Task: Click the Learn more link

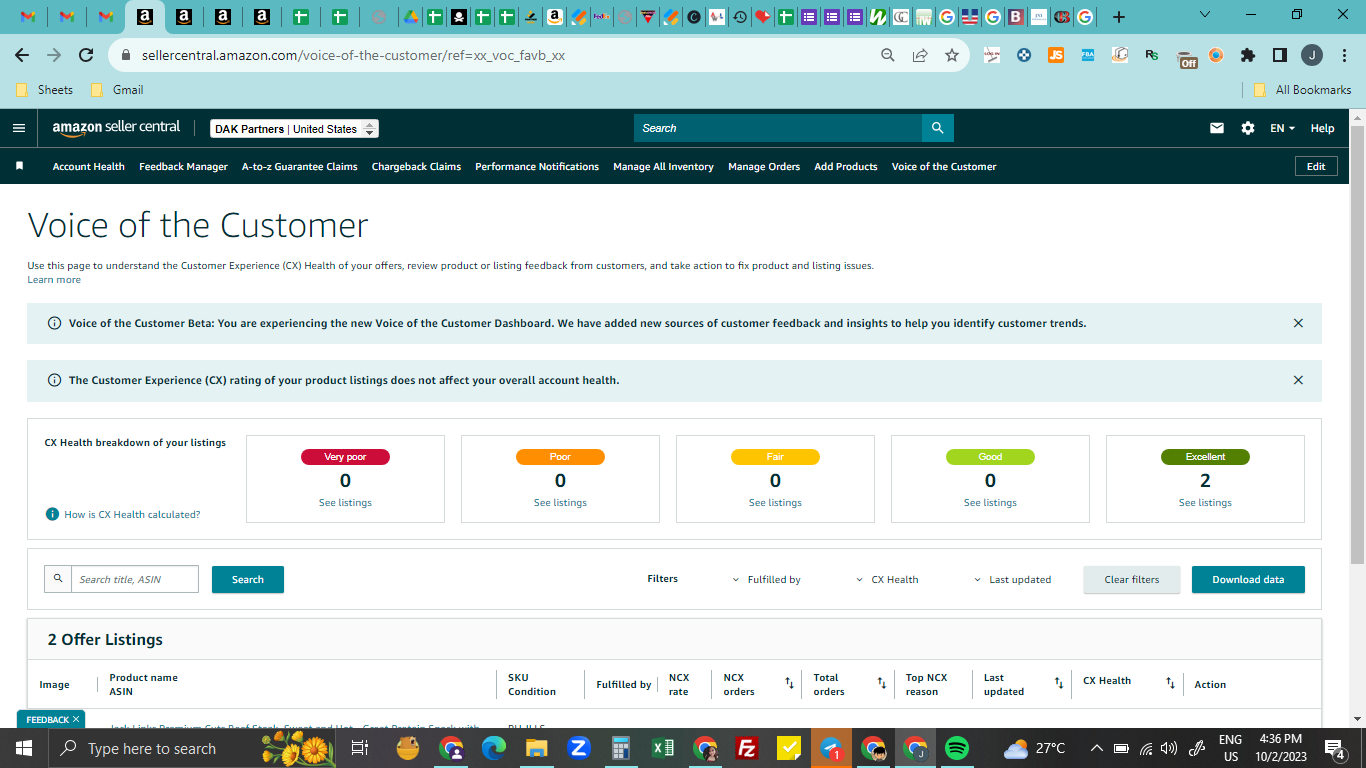Action: [x=54, y=280]
